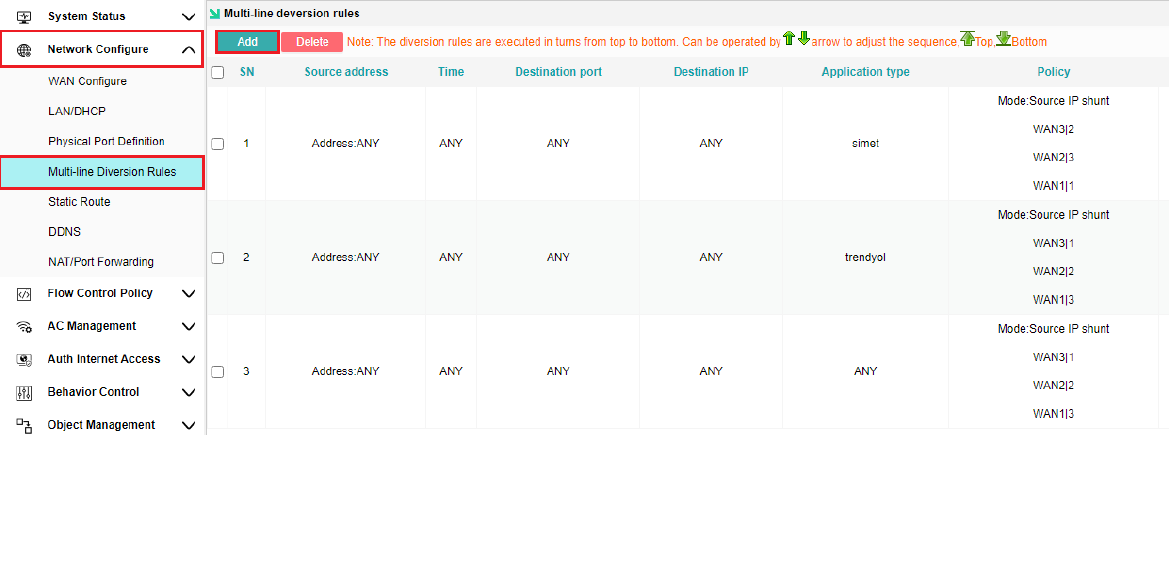Click the green move-to-top arrow icon
1169x577 pixels.
[967, 39]
